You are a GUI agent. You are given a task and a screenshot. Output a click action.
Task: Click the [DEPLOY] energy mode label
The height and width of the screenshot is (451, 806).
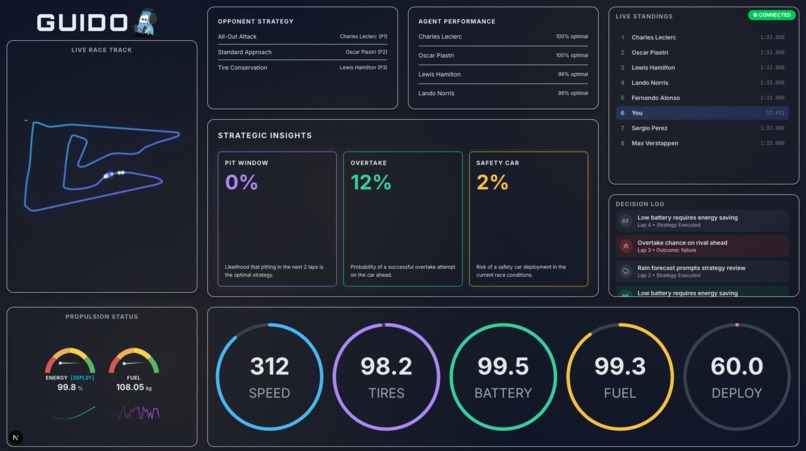(x=82, y=377)
